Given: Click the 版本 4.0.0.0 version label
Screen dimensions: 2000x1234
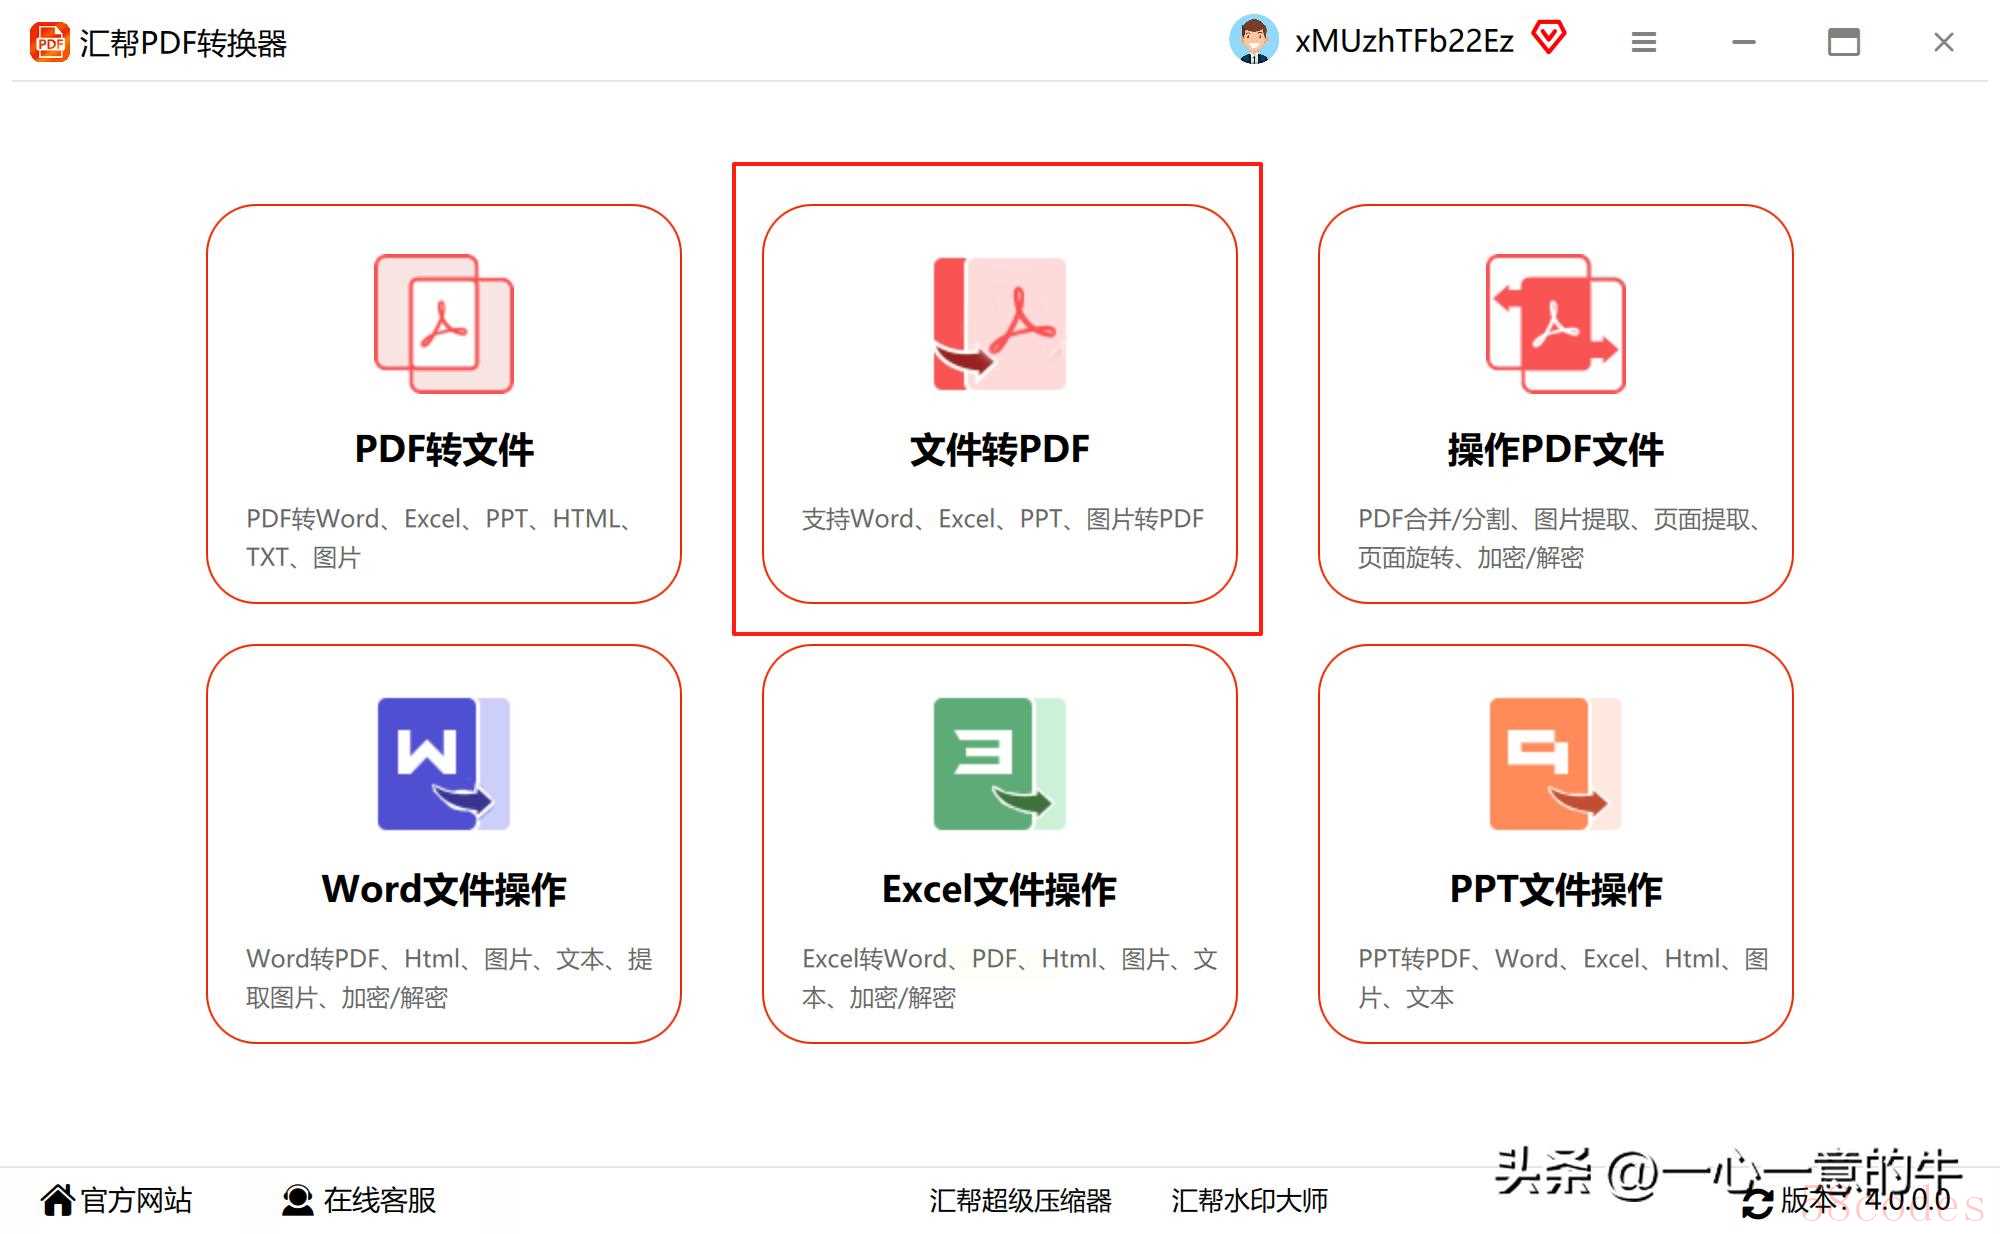Looking at the screenshot, I should coord(1865,1200).
